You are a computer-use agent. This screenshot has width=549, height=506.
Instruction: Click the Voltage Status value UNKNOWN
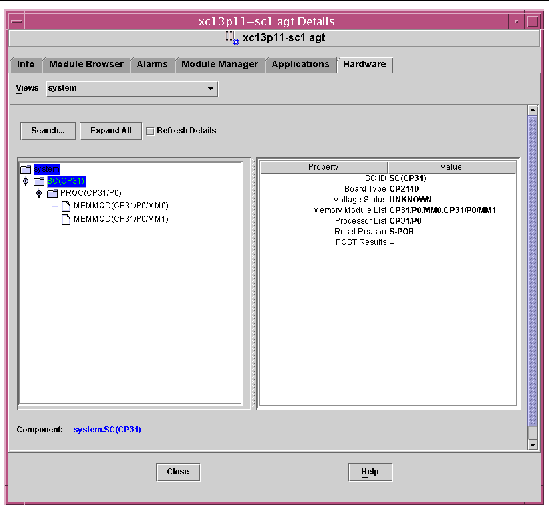pyautogui.click(x=410, y=200)
